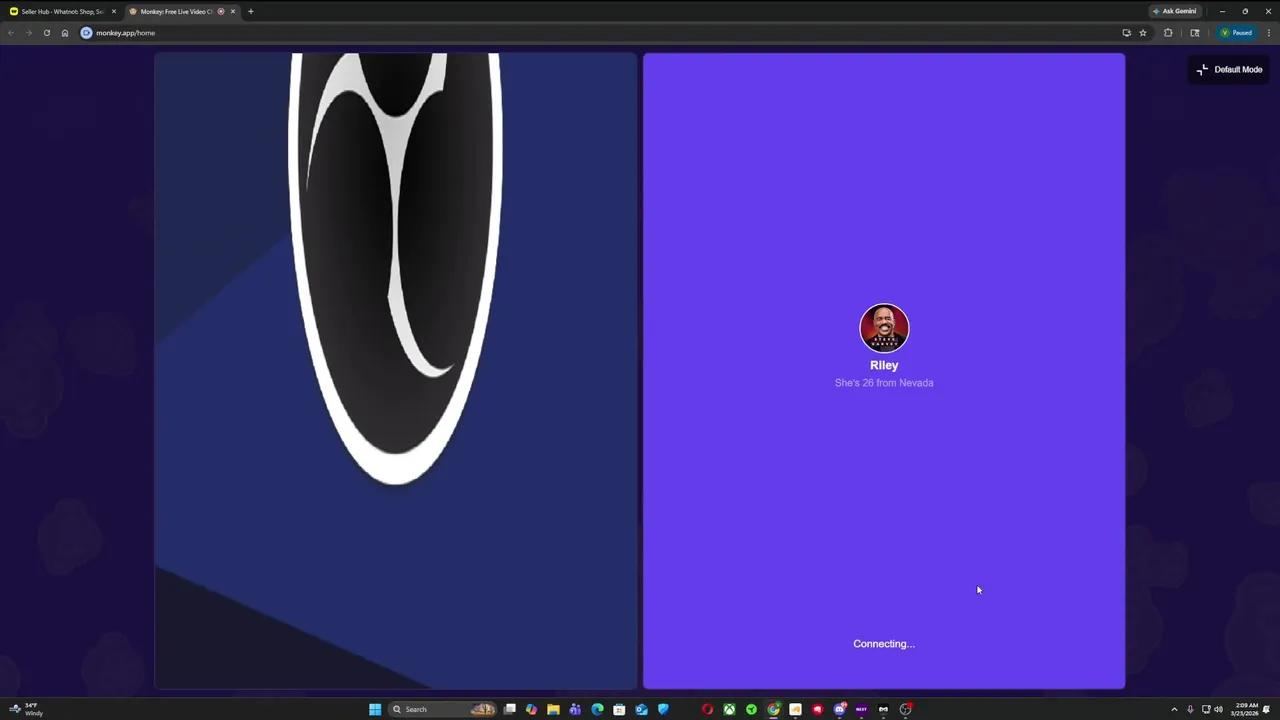Click the 'She's 26 from Nevada' text
The image size is (1280, 720).
click(x=884, y=383)
